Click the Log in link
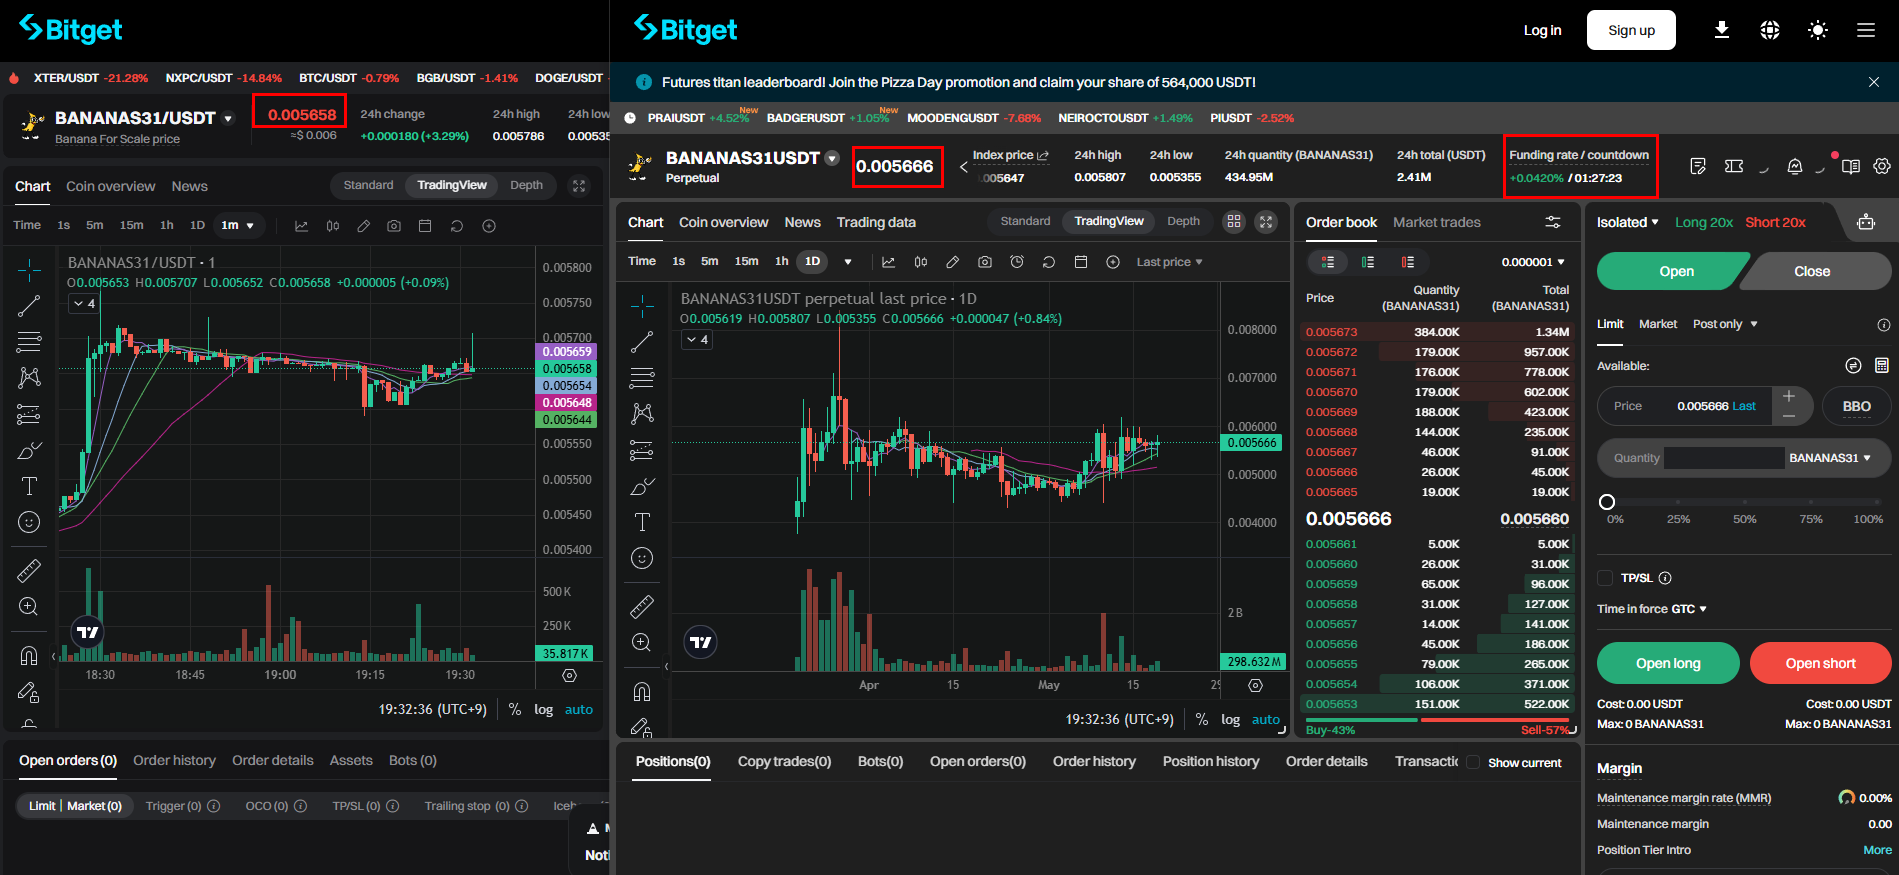This screenshot has width=1899, height=875. 1542,30
